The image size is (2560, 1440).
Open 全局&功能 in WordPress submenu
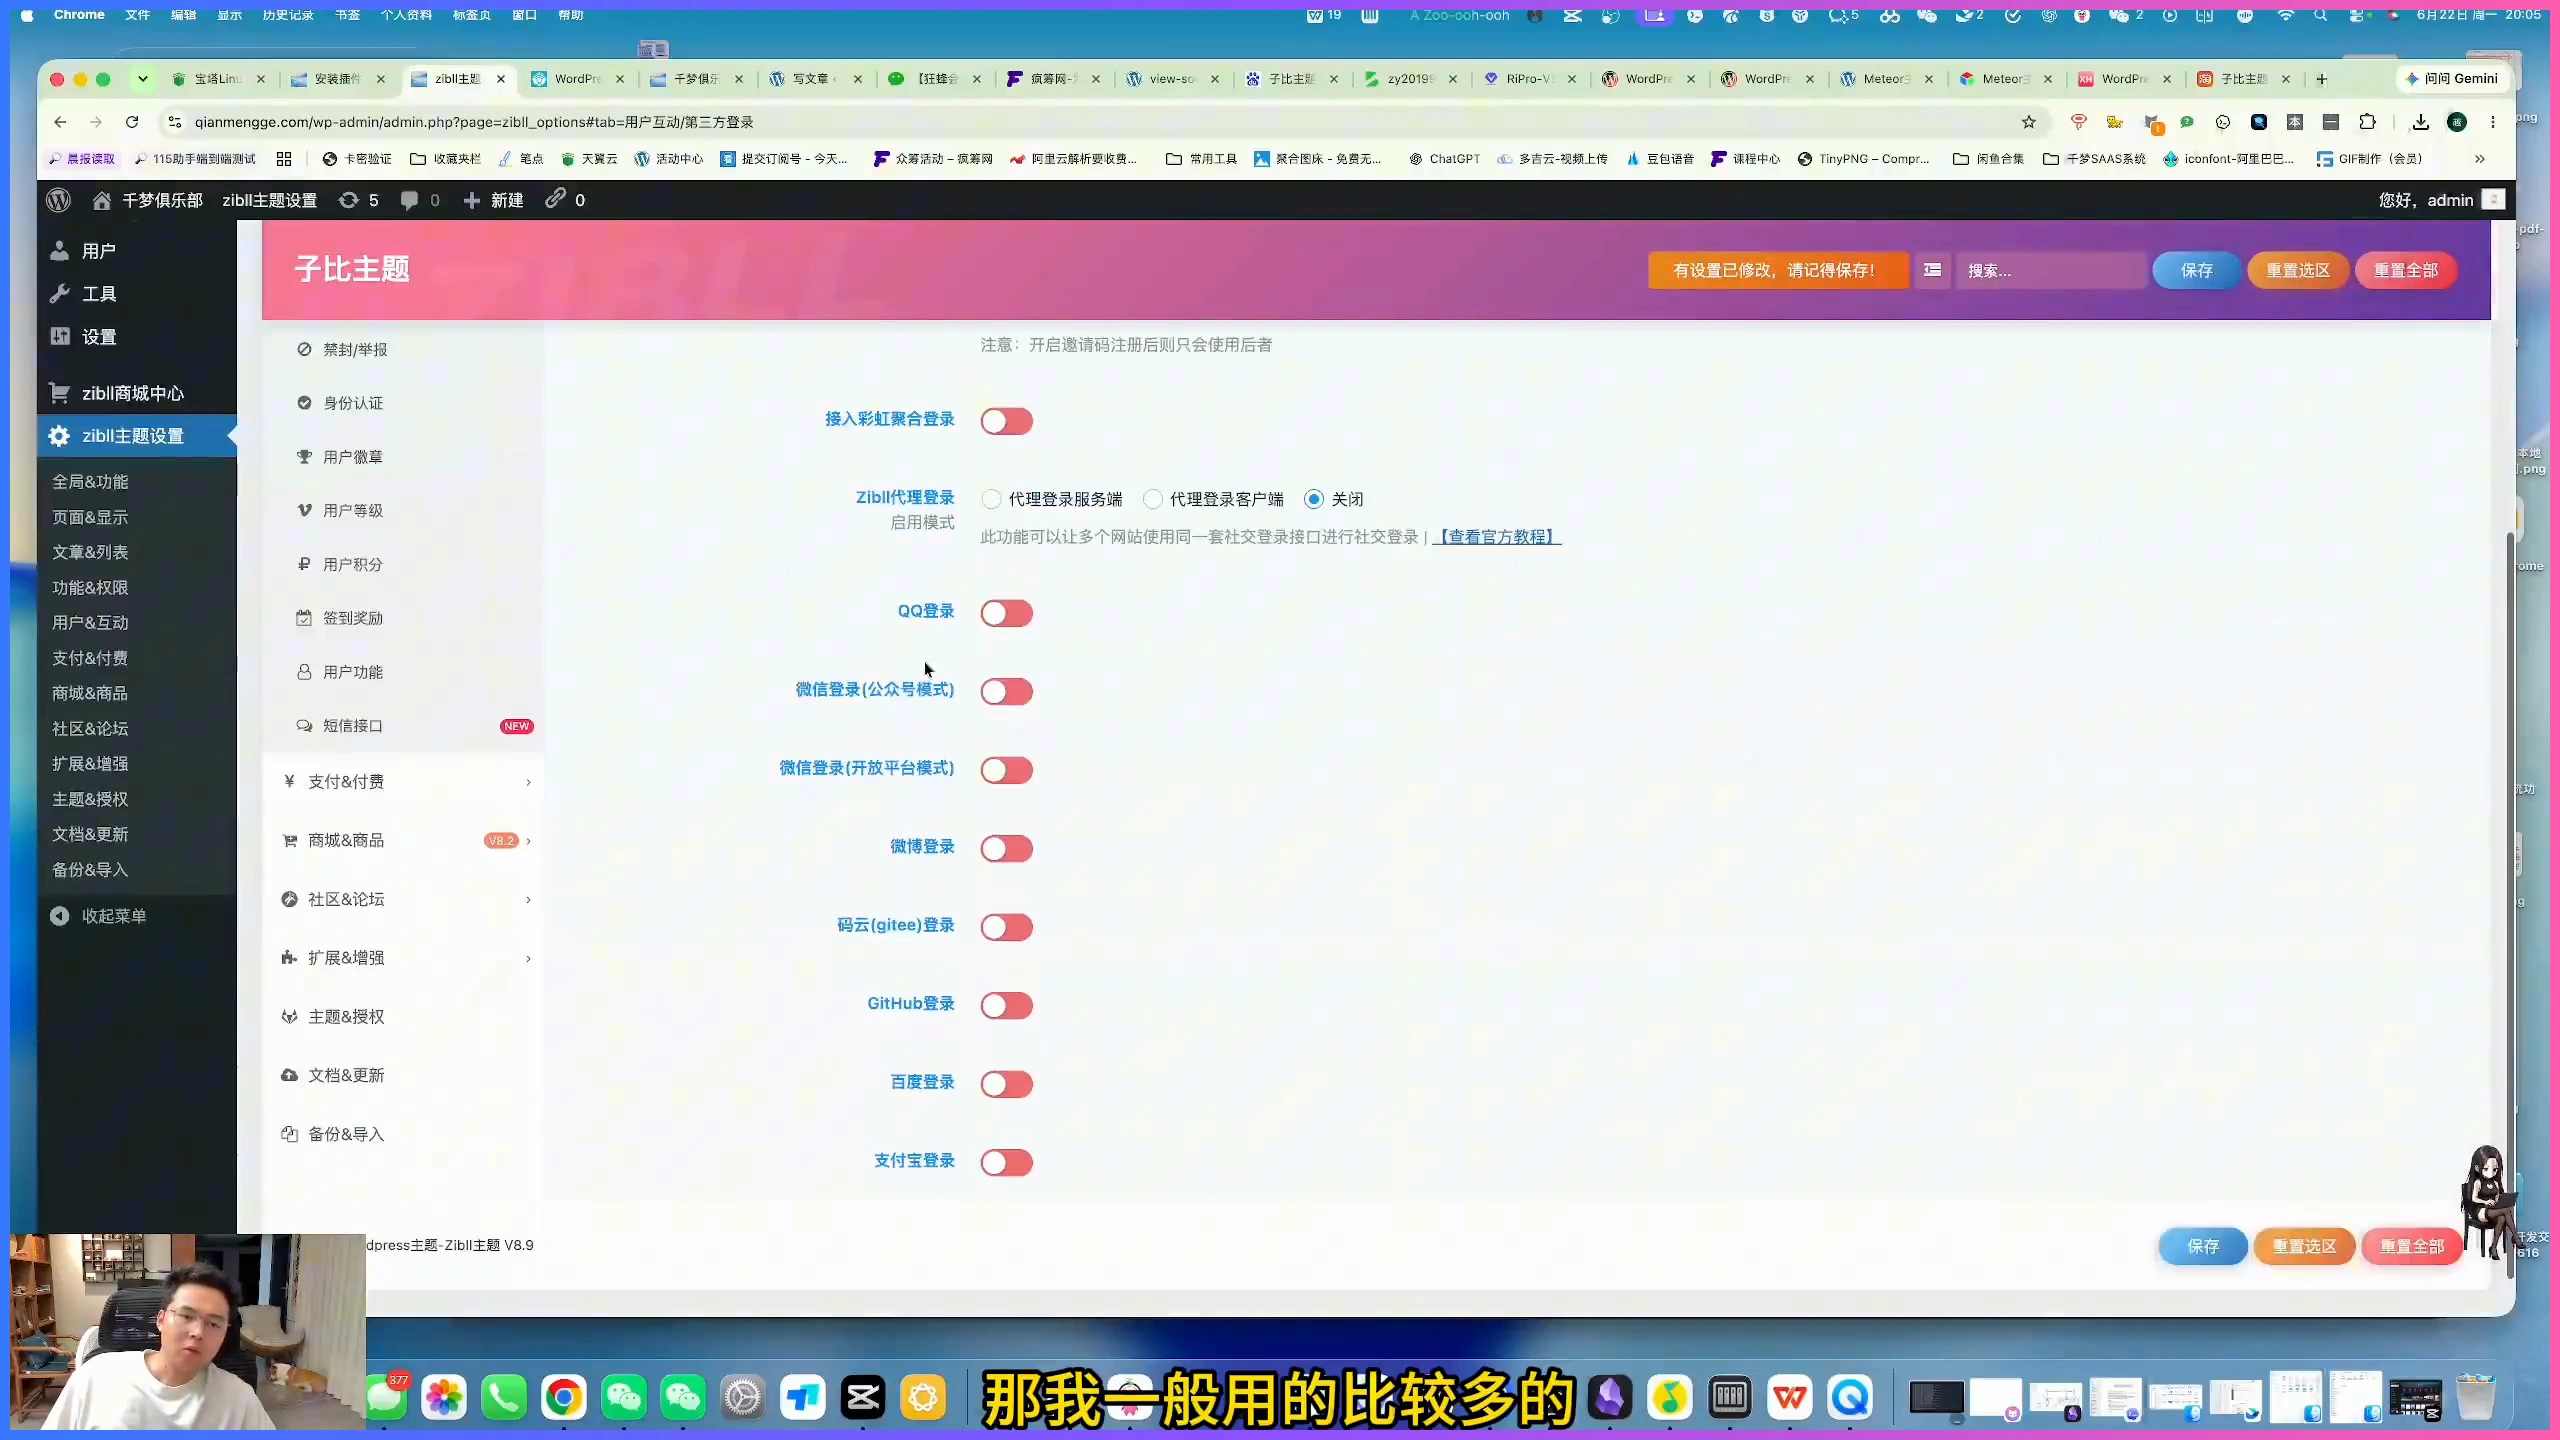point(90,482)
